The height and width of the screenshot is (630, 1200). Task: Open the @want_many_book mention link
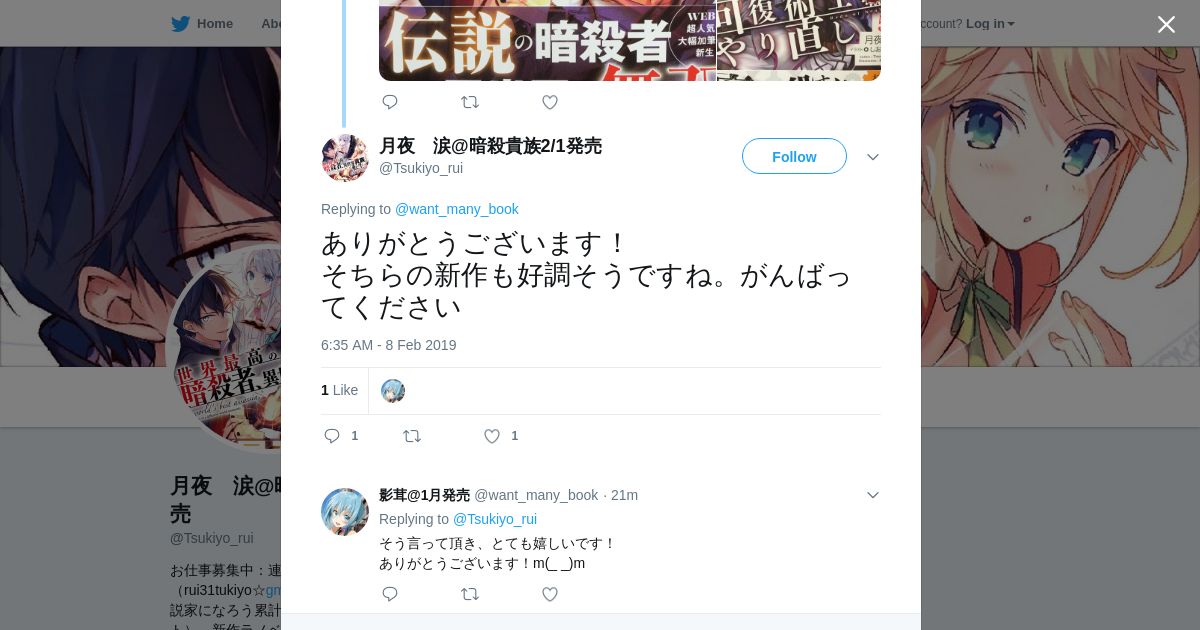(x=457, y=209)
